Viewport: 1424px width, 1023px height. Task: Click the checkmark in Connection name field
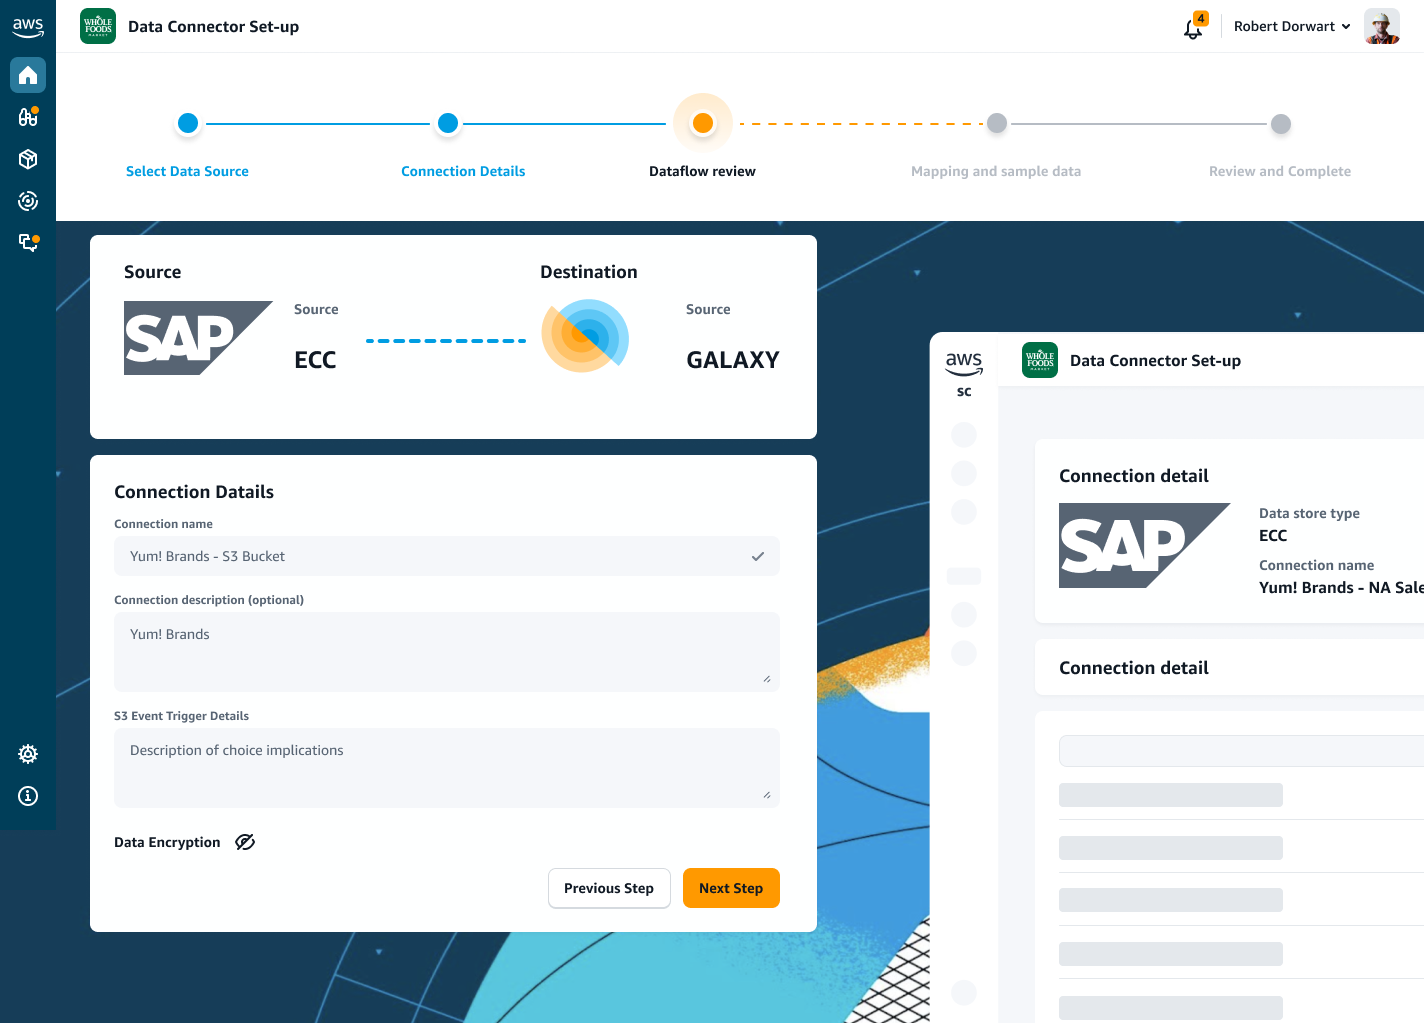(x=758, y=556)
